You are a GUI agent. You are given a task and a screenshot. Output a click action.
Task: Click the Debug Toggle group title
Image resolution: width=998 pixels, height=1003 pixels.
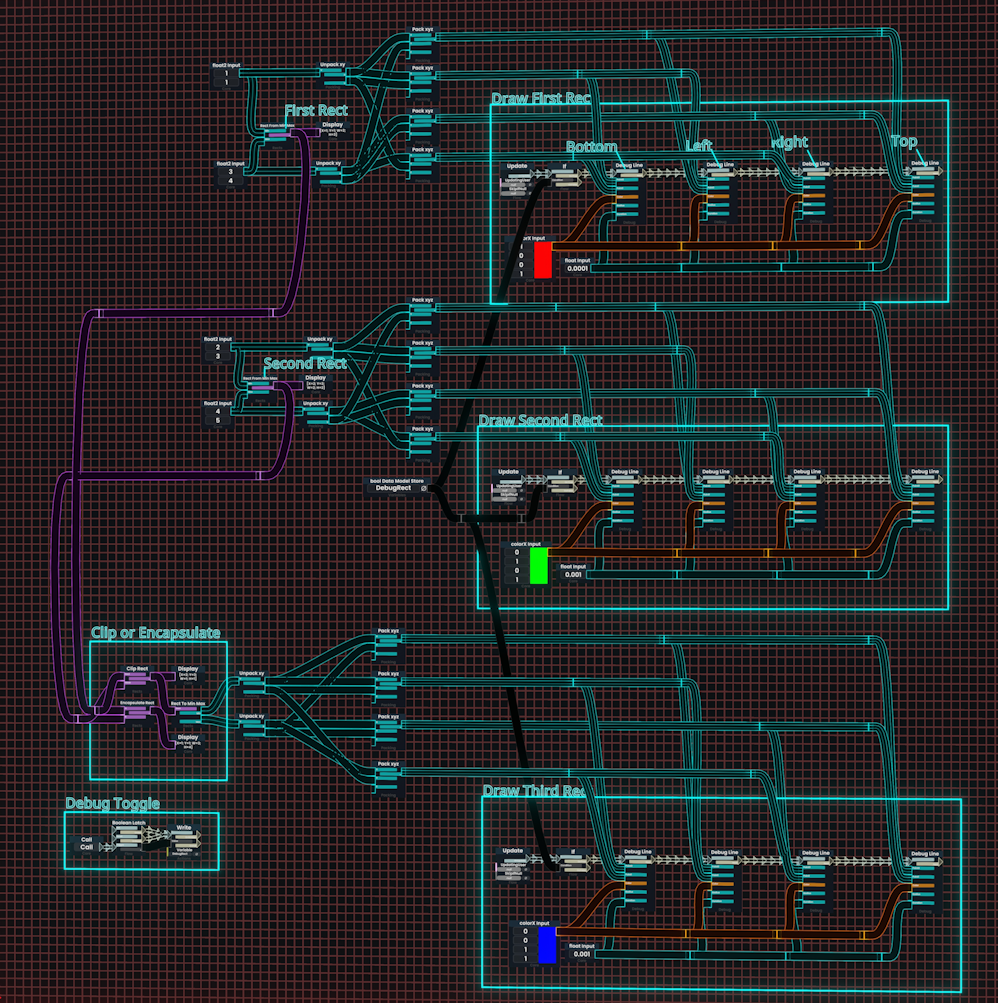click(x=112, y=803)
